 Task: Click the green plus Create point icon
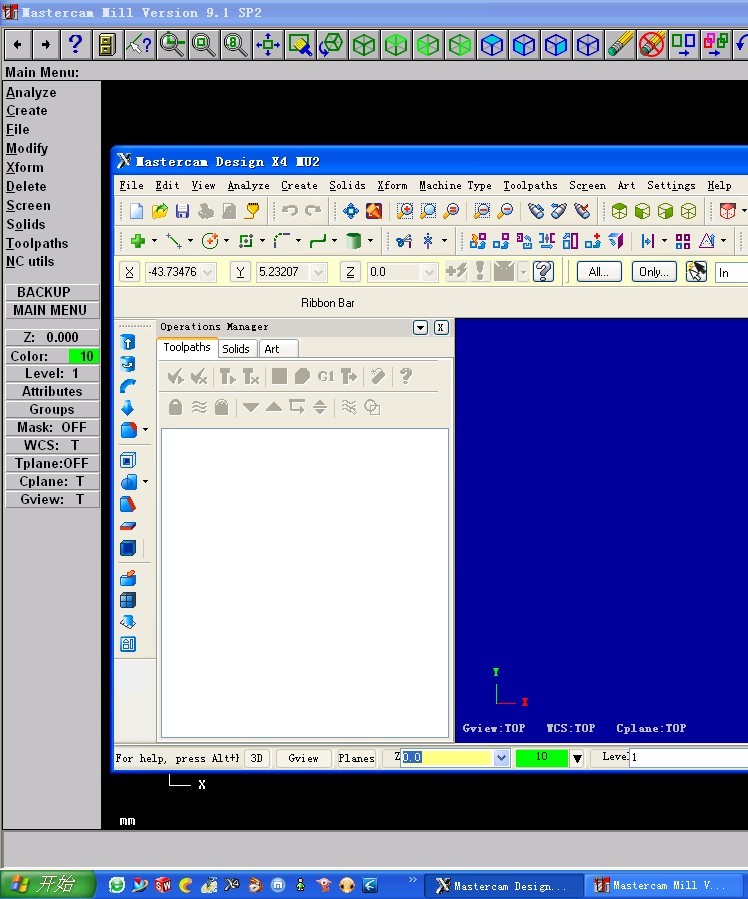[138, 241]
